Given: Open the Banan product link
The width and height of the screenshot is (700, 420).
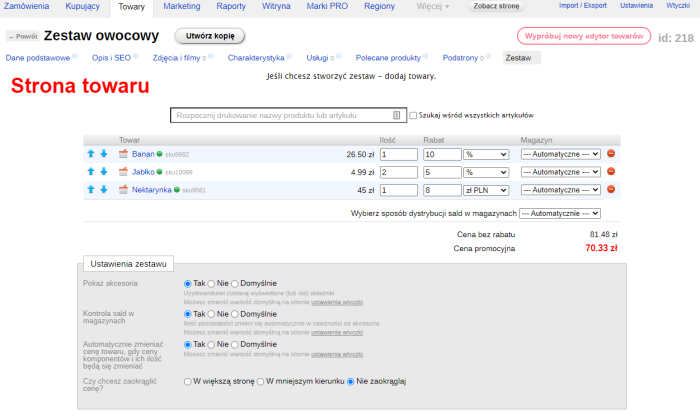Looking at the screenshot, I should 143,154.
